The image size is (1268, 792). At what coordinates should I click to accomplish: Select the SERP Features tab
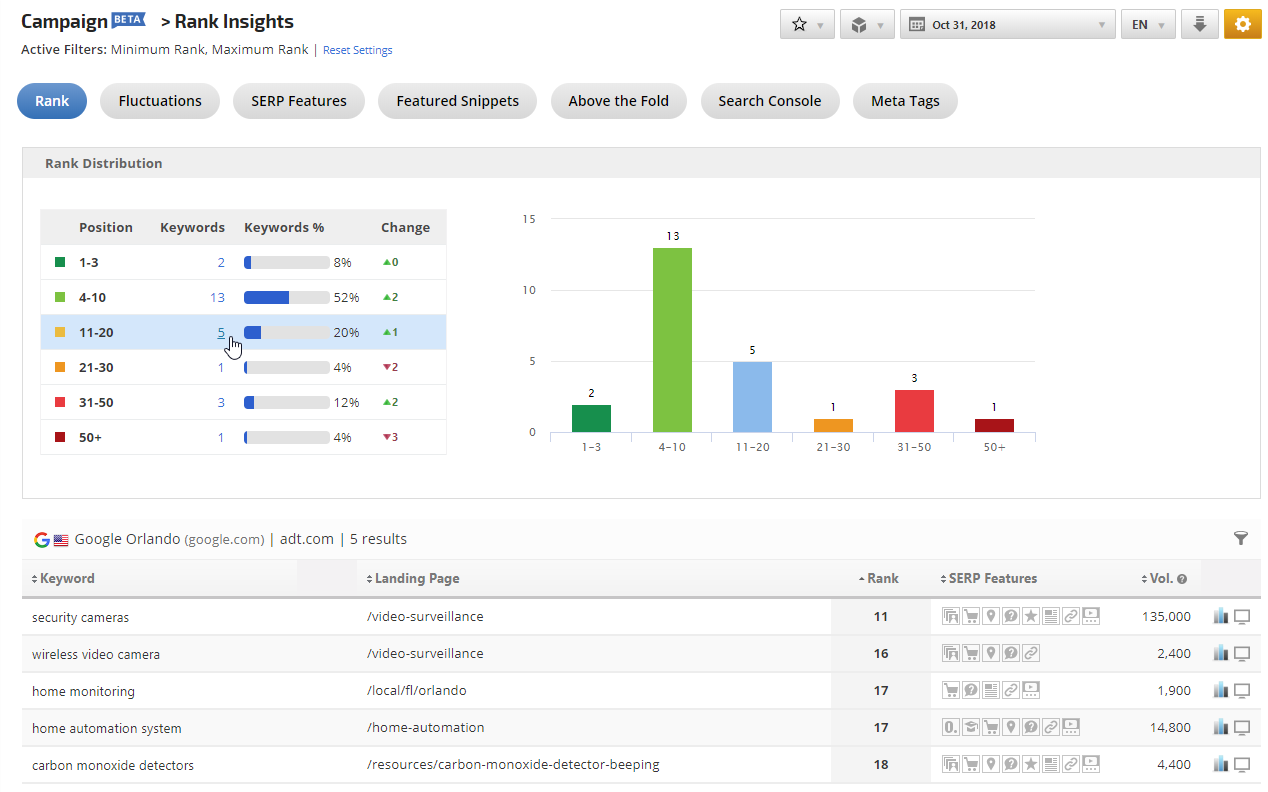coord(298,101)
